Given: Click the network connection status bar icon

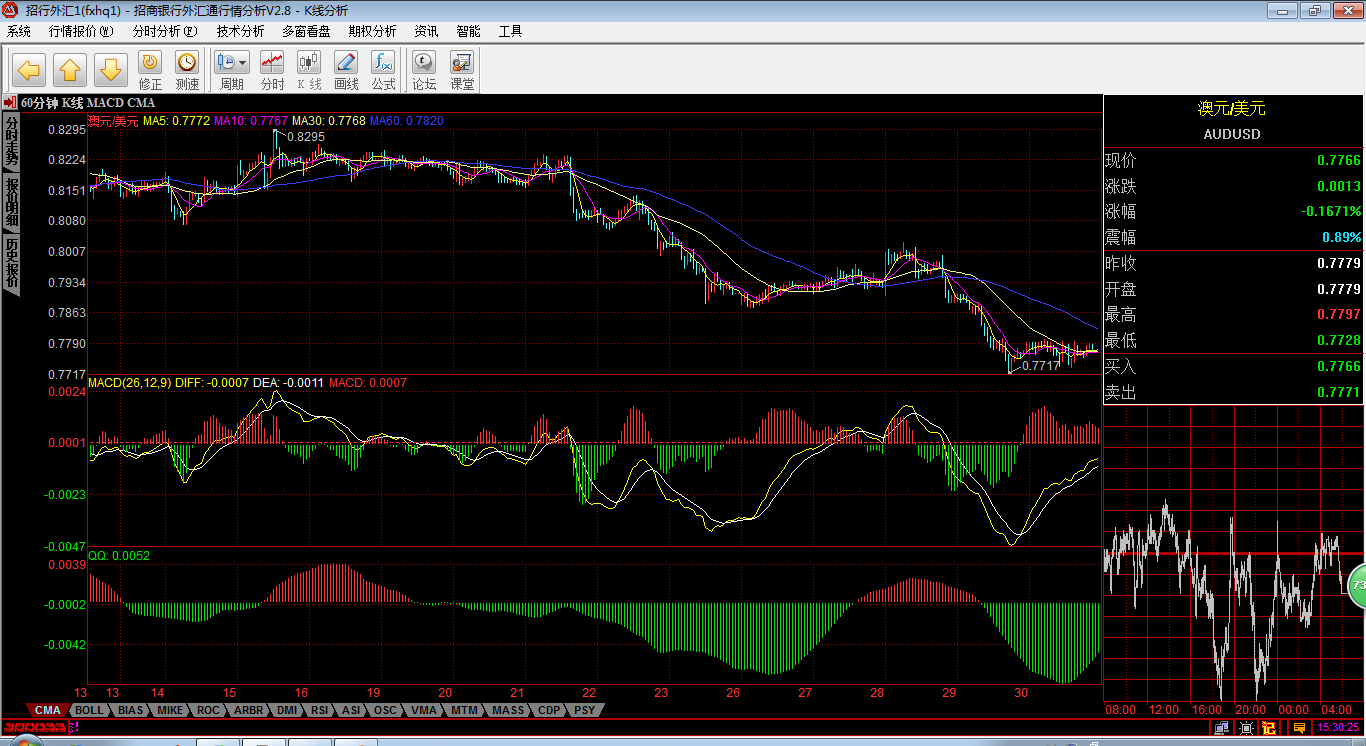Looking at the screenshot, I should 1222,728.
